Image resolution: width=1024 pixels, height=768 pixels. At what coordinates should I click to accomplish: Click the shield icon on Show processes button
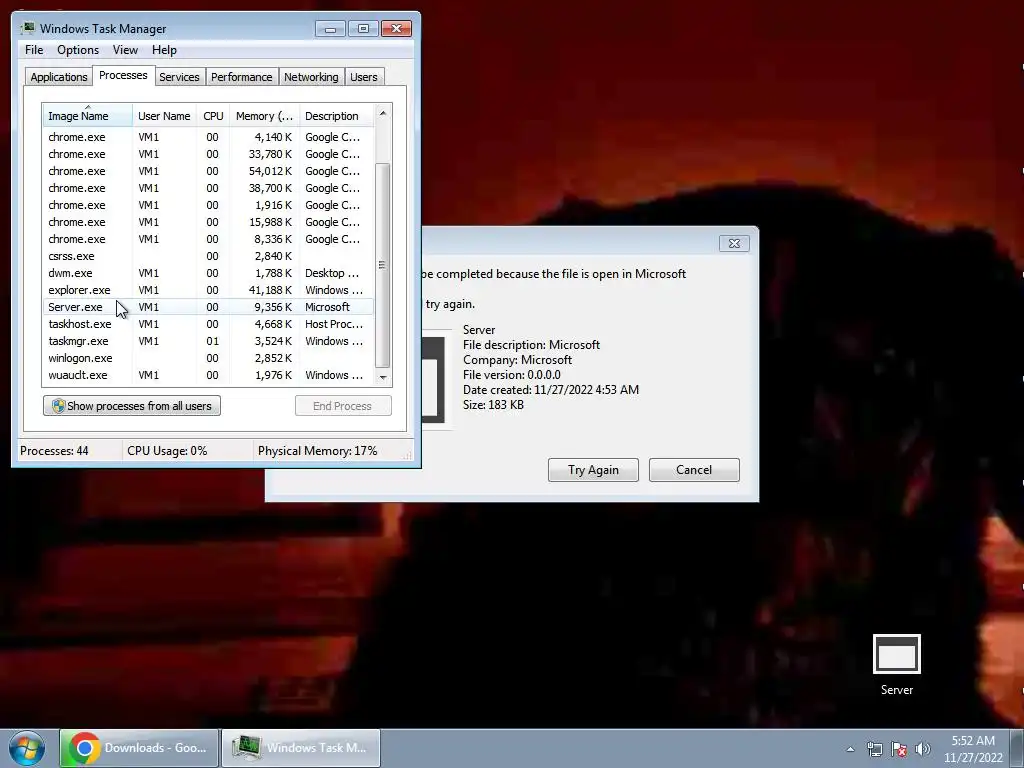point(58,406)
